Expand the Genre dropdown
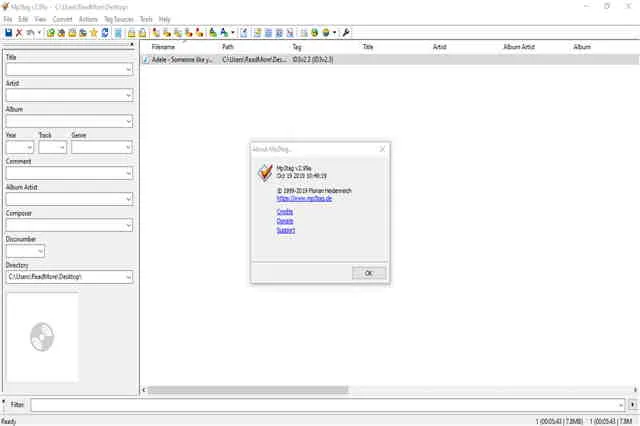Image resolution: width=640 pixels, height=426 pixels. (x=128, y=147)
